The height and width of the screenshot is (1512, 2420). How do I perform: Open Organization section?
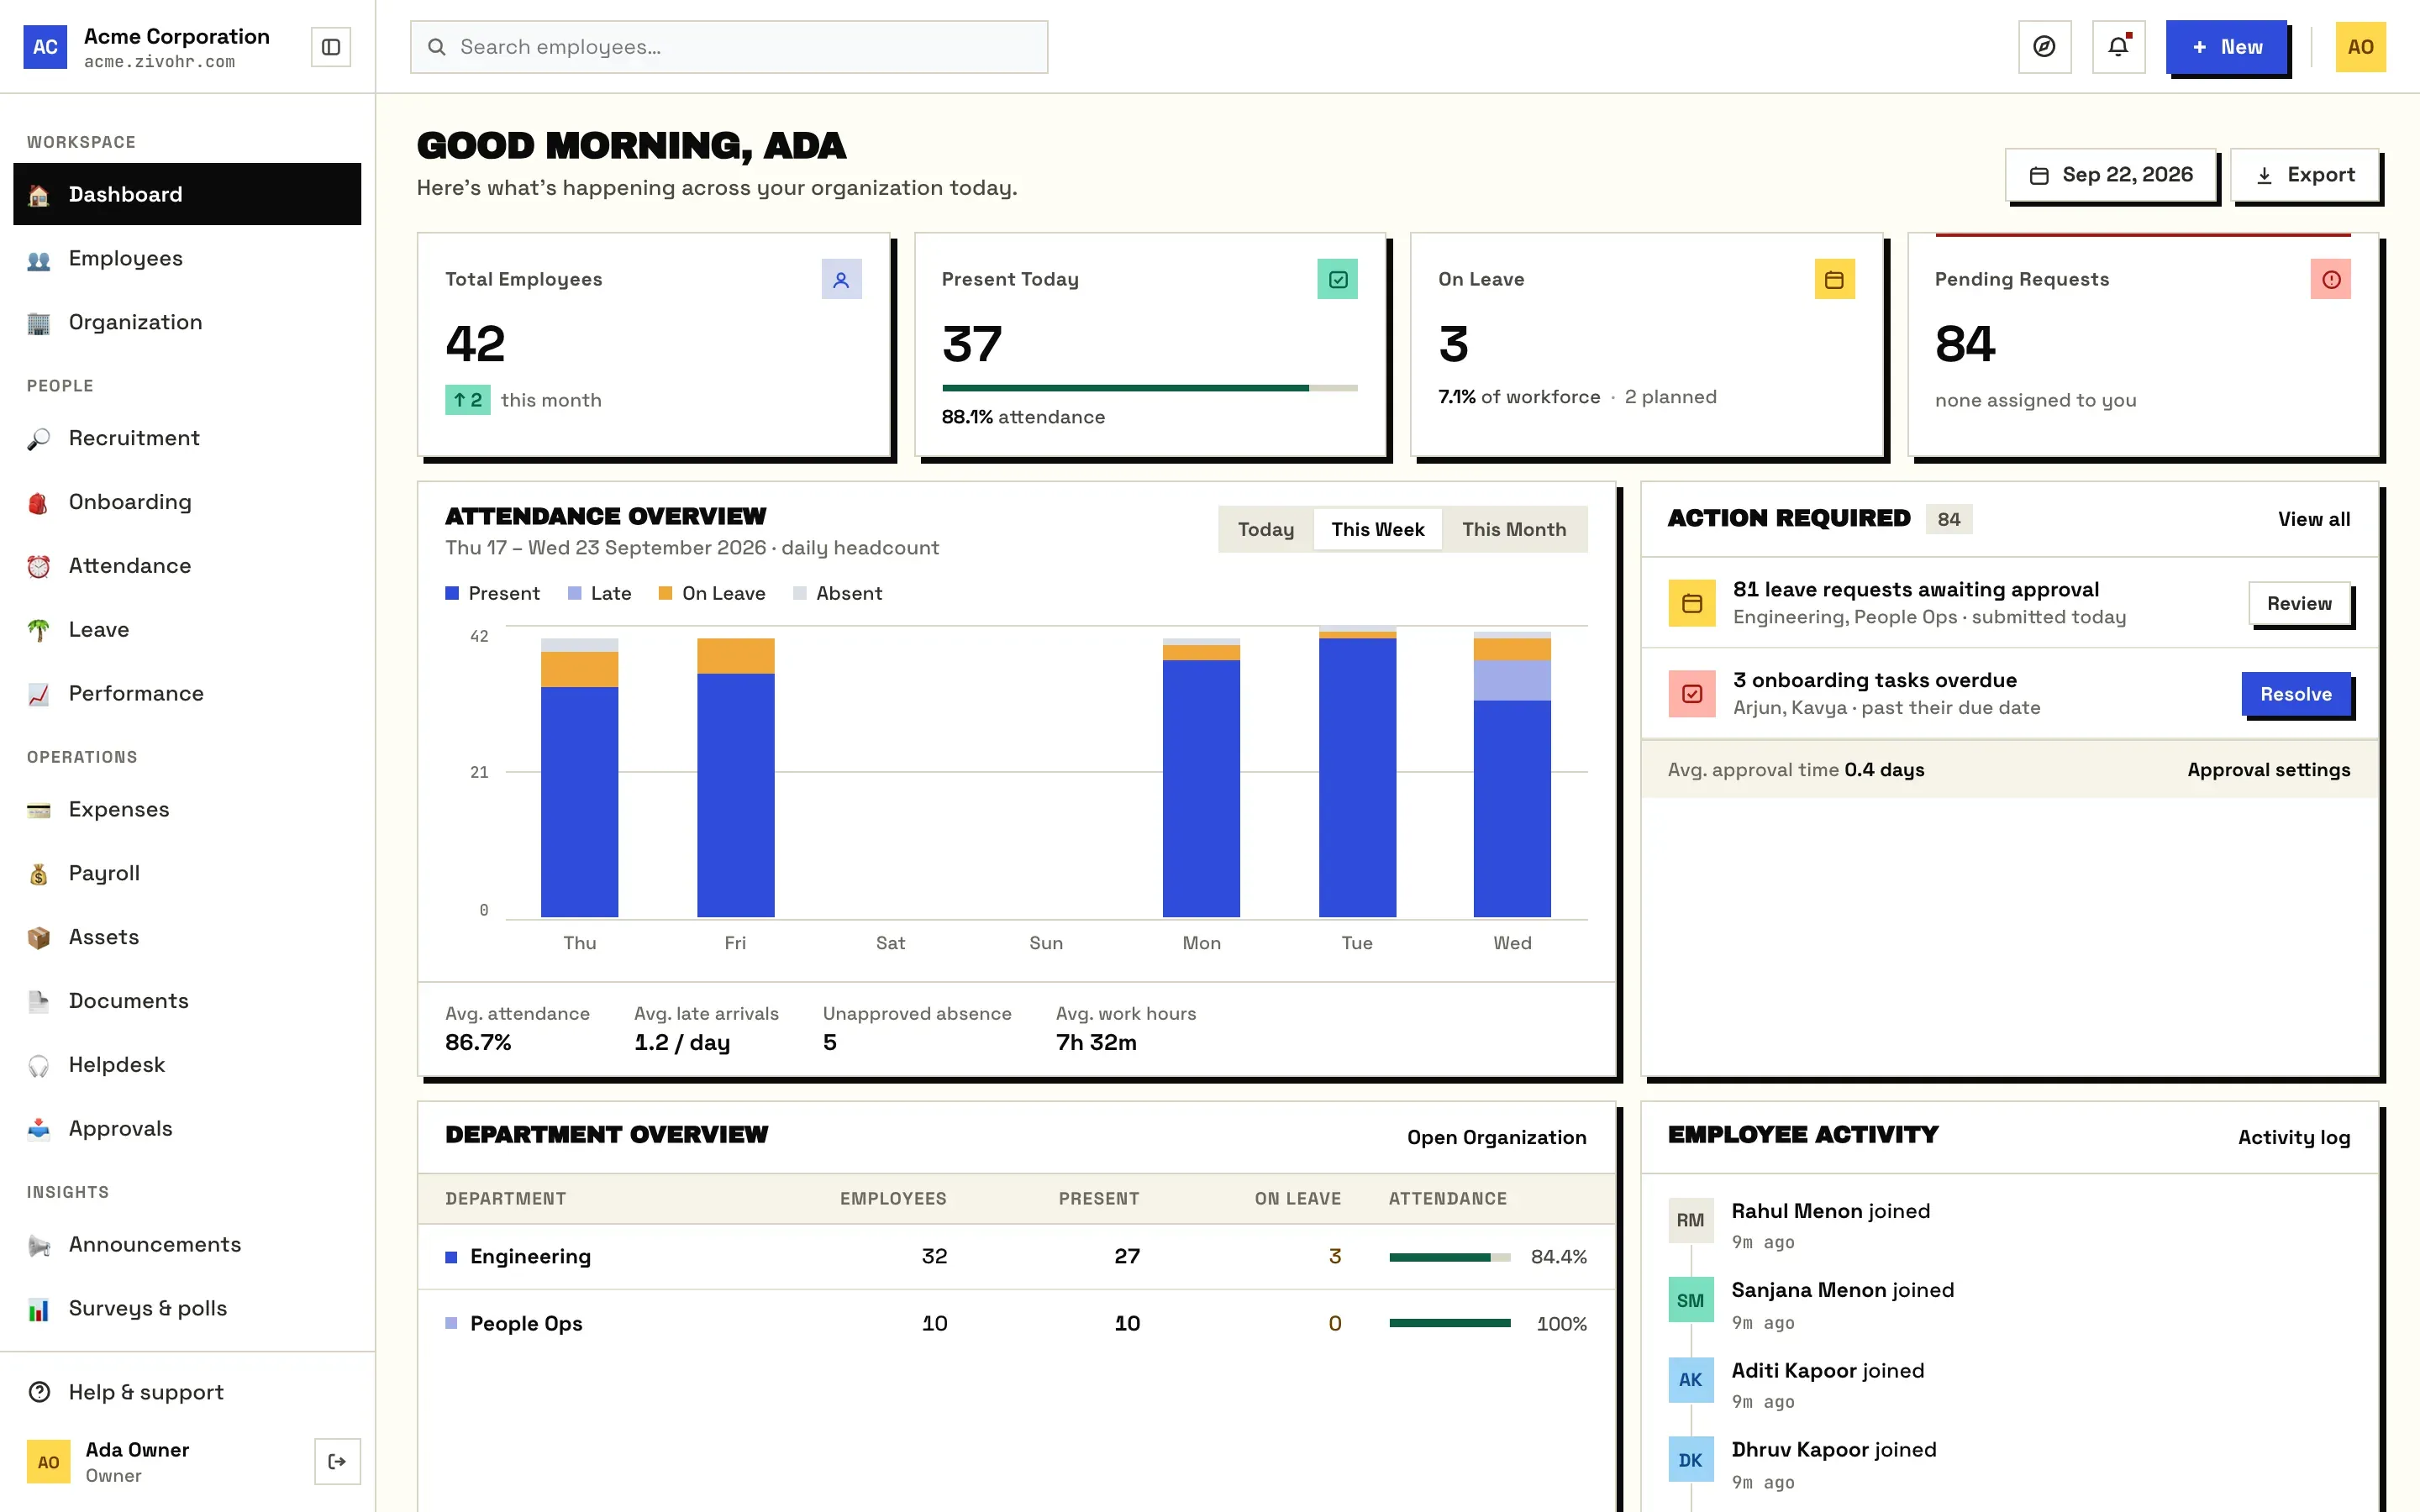pos(187,322)
